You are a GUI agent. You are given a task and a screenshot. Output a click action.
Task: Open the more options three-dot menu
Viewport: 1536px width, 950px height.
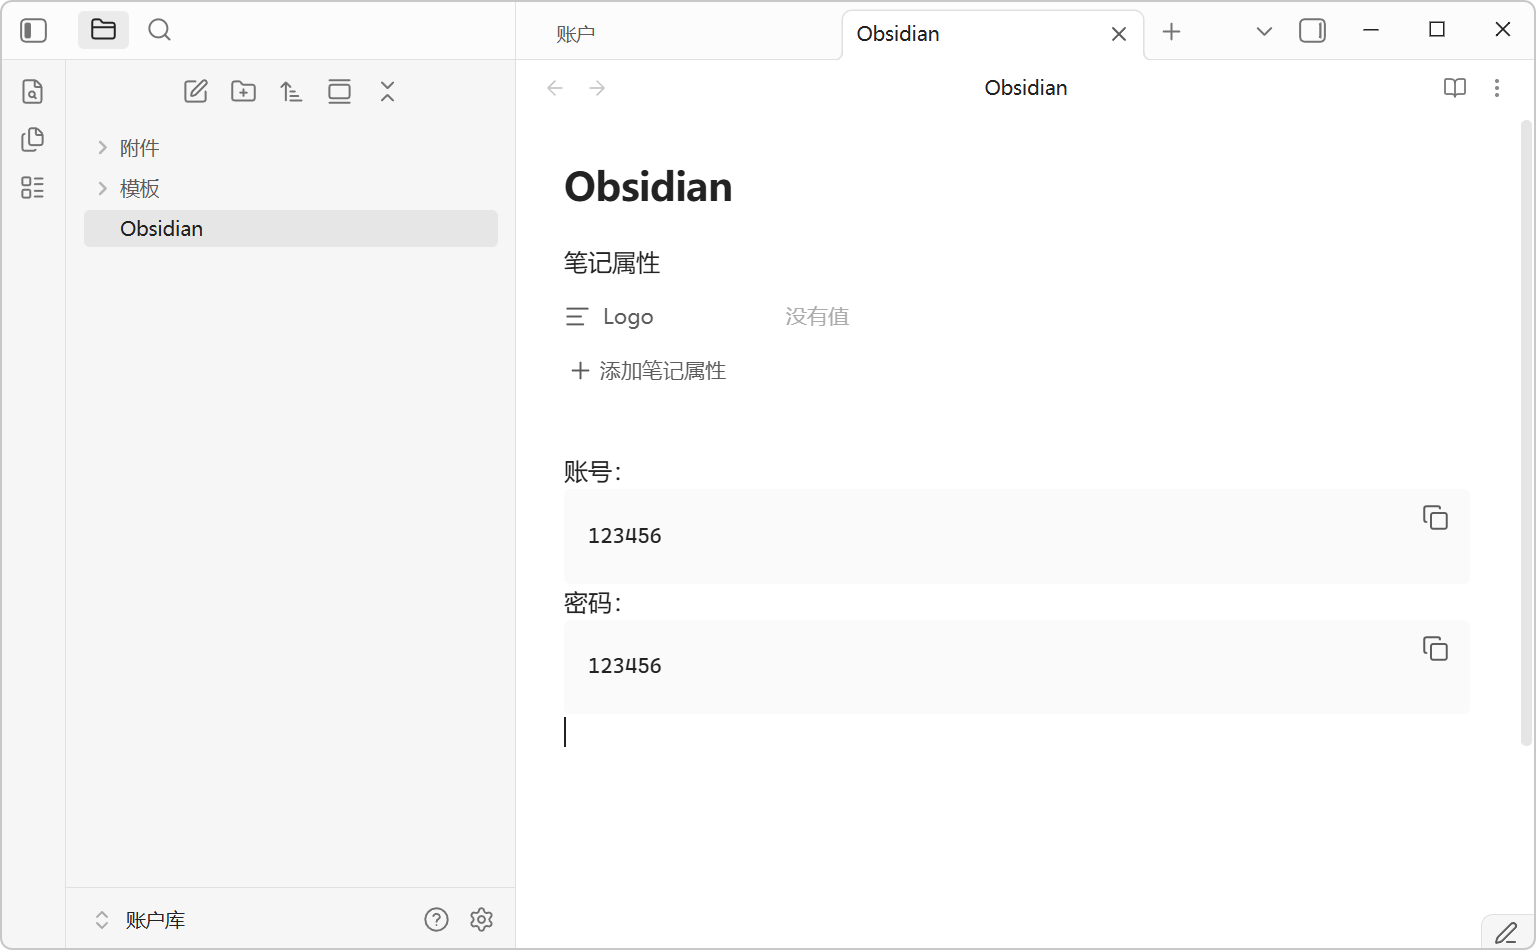coord(1496,88)
